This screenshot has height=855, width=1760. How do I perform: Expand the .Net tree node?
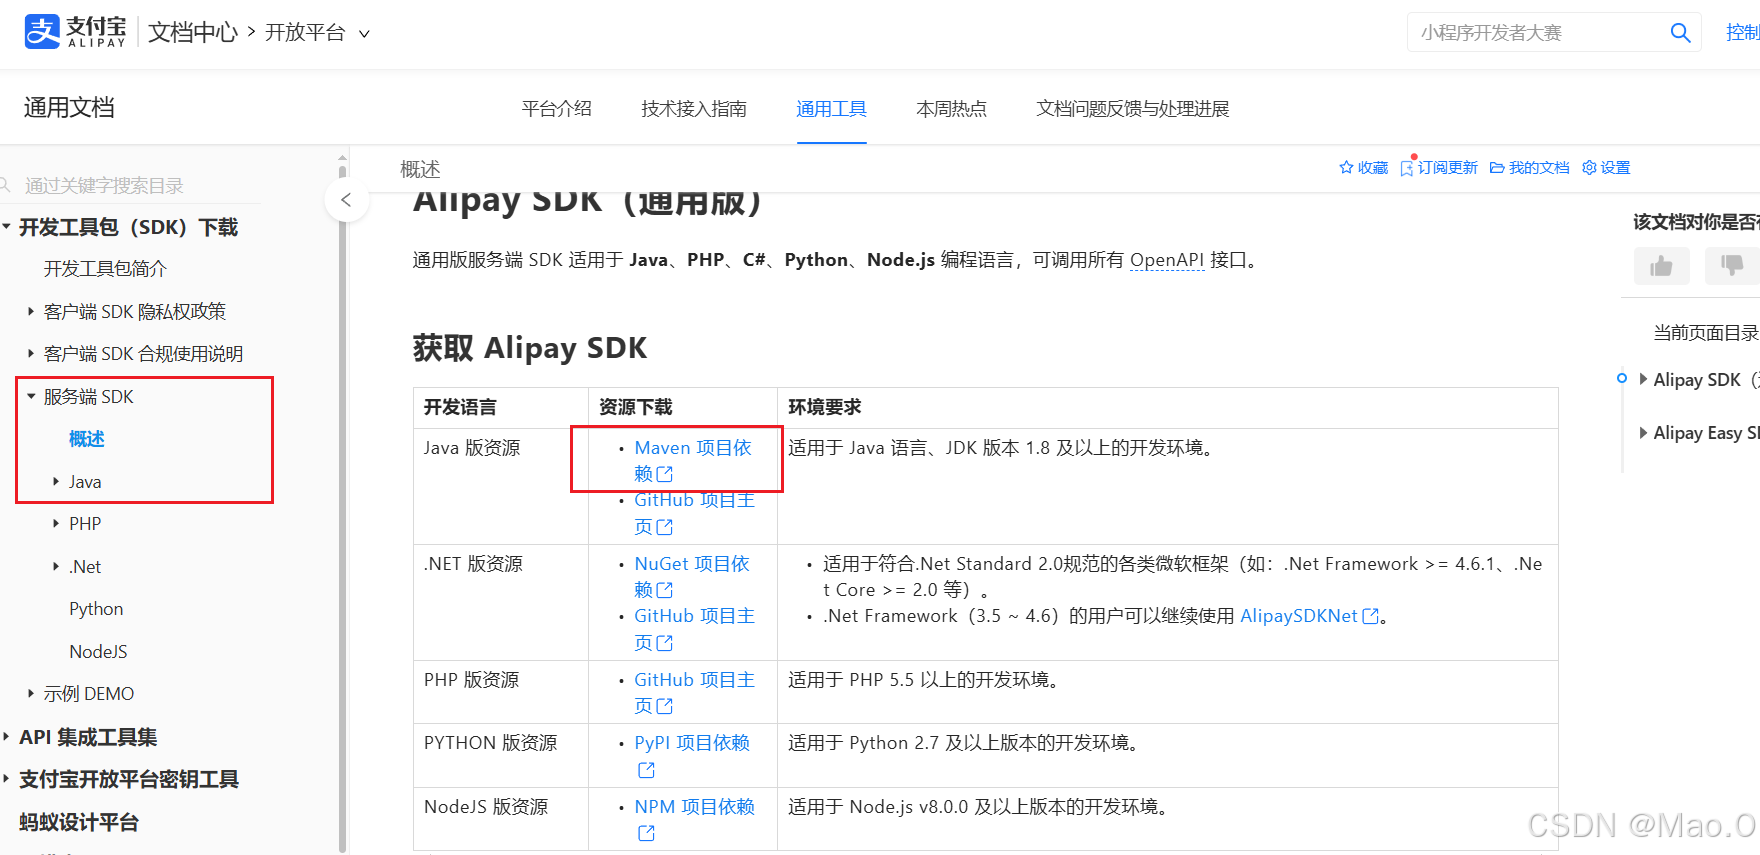click(56, 566)
